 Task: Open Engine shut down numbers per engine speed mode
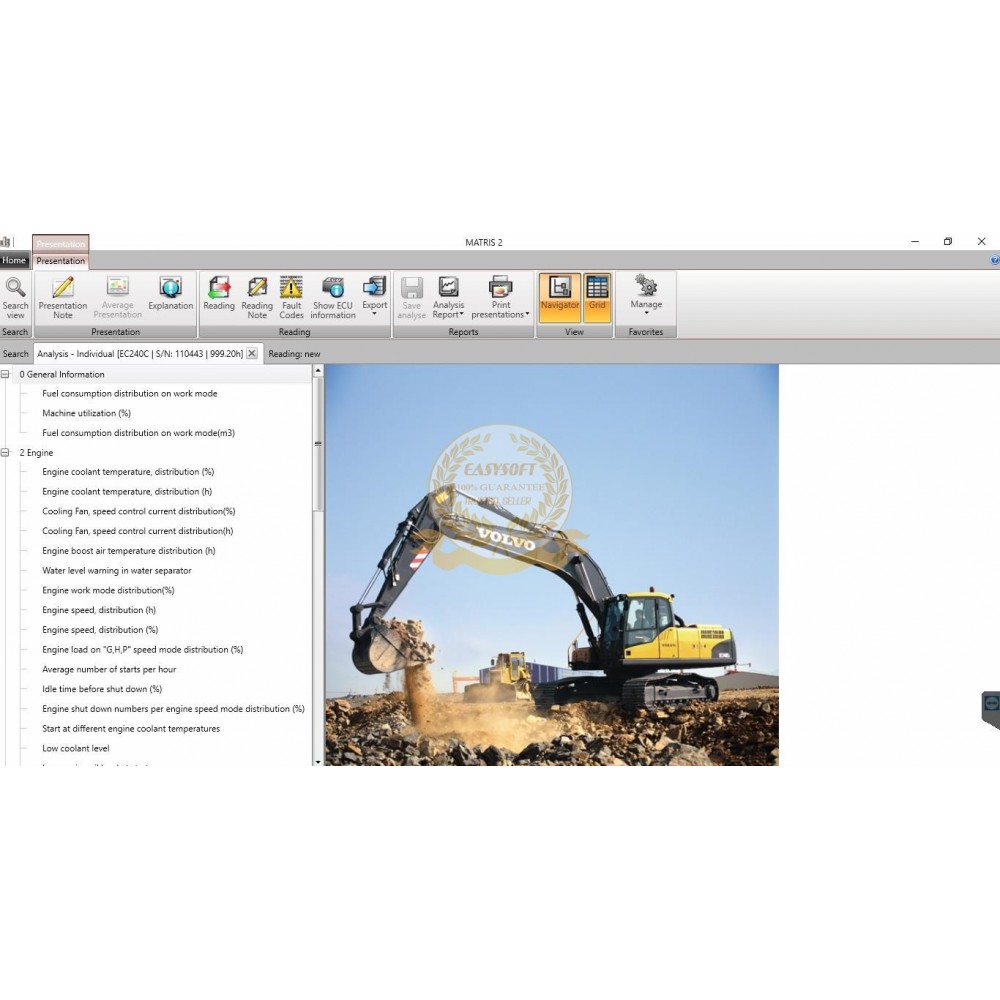(x=173, y=709)
